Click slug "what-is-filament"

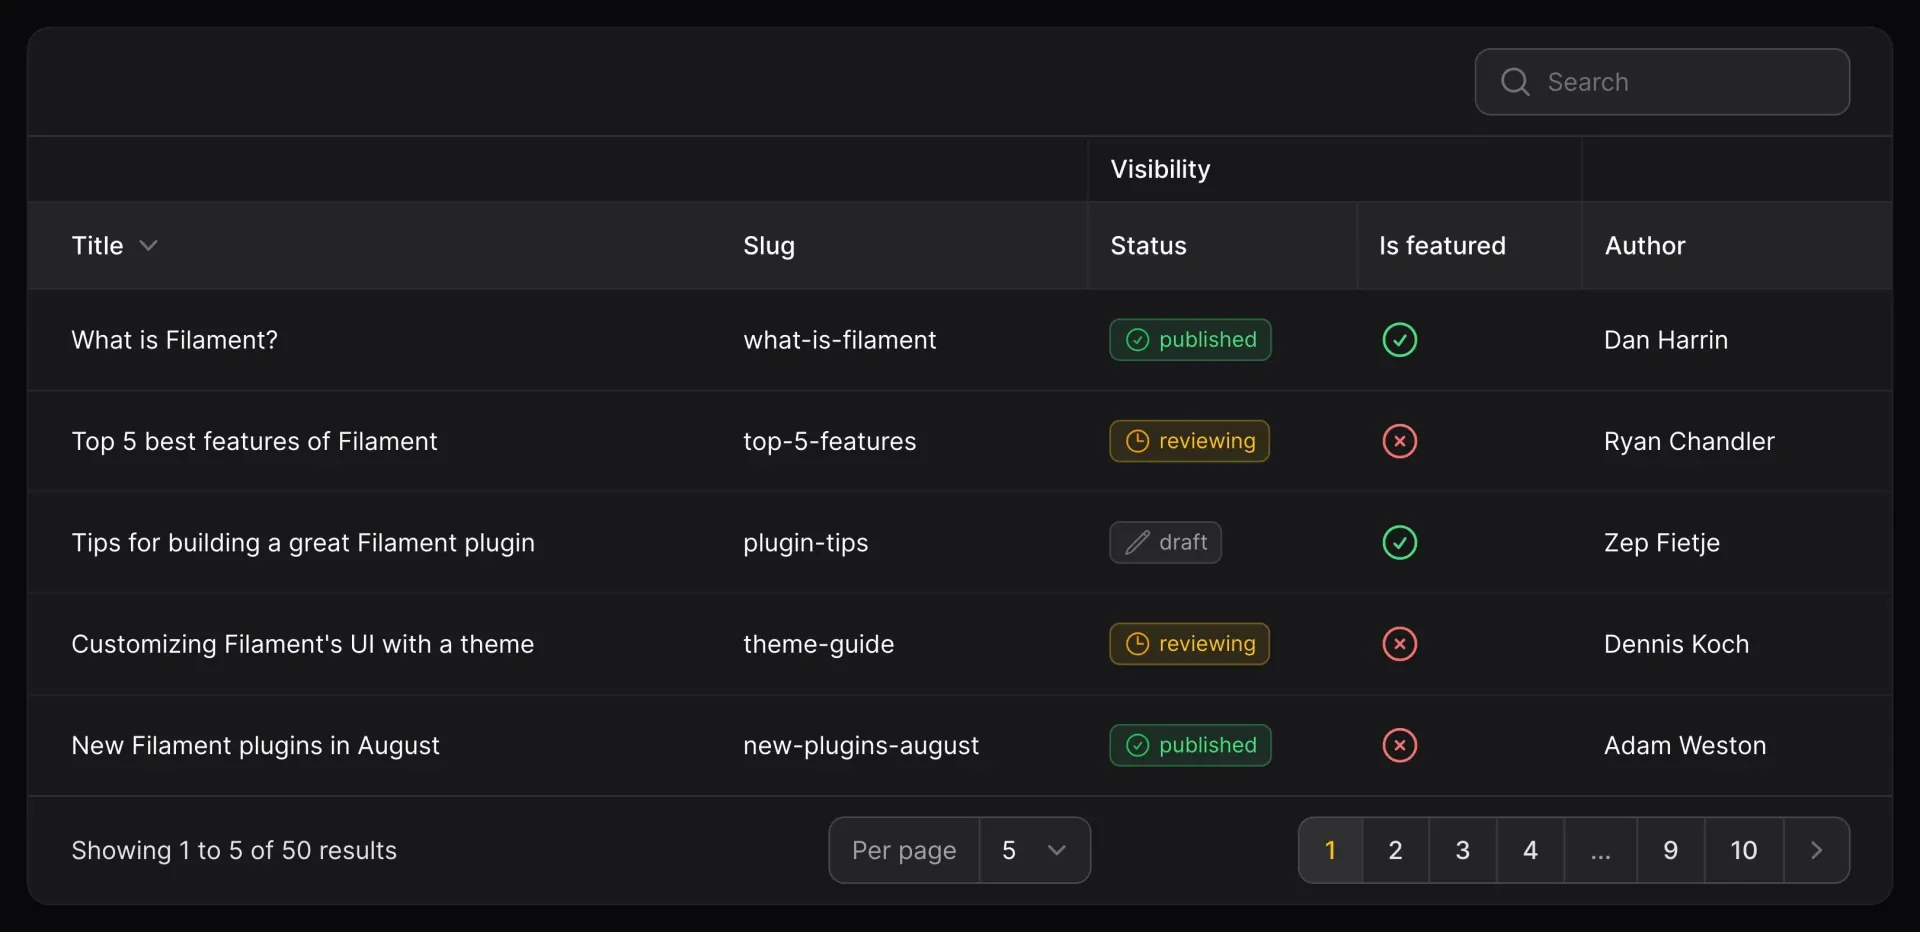tap(839, 340)
